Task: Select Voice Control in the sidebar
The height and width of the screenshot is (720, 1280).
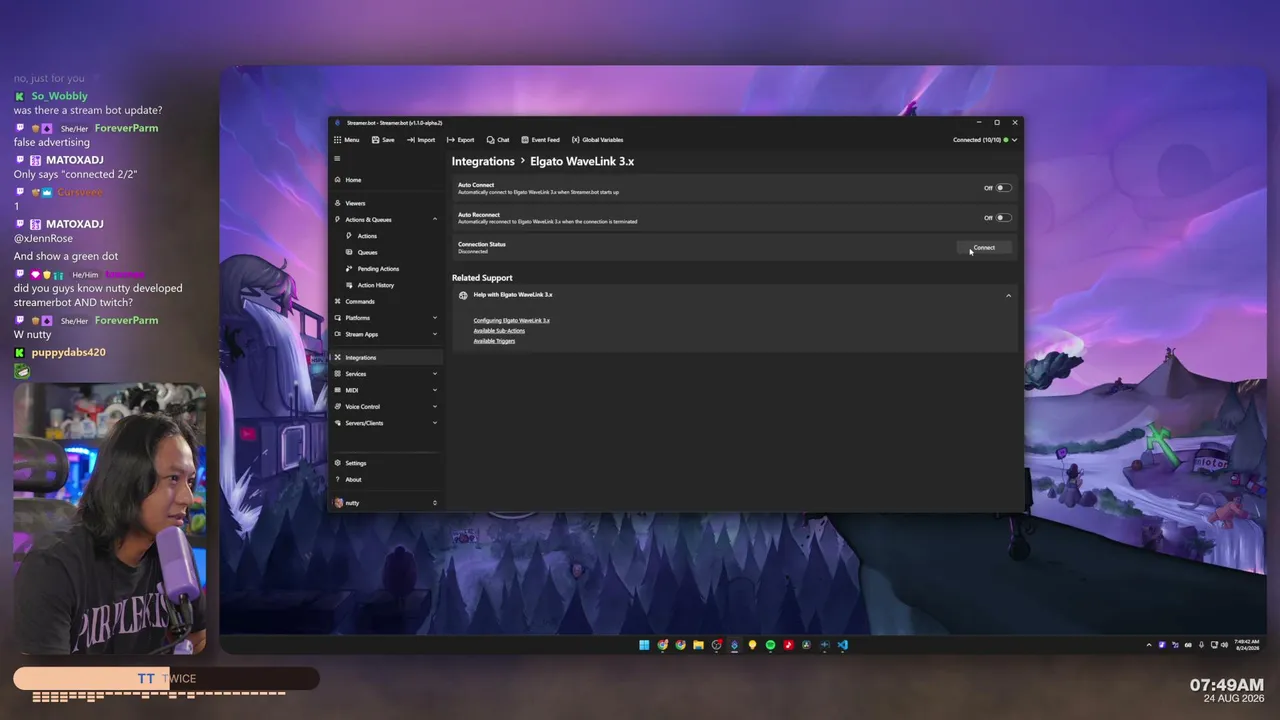Action: pos(387,407)
